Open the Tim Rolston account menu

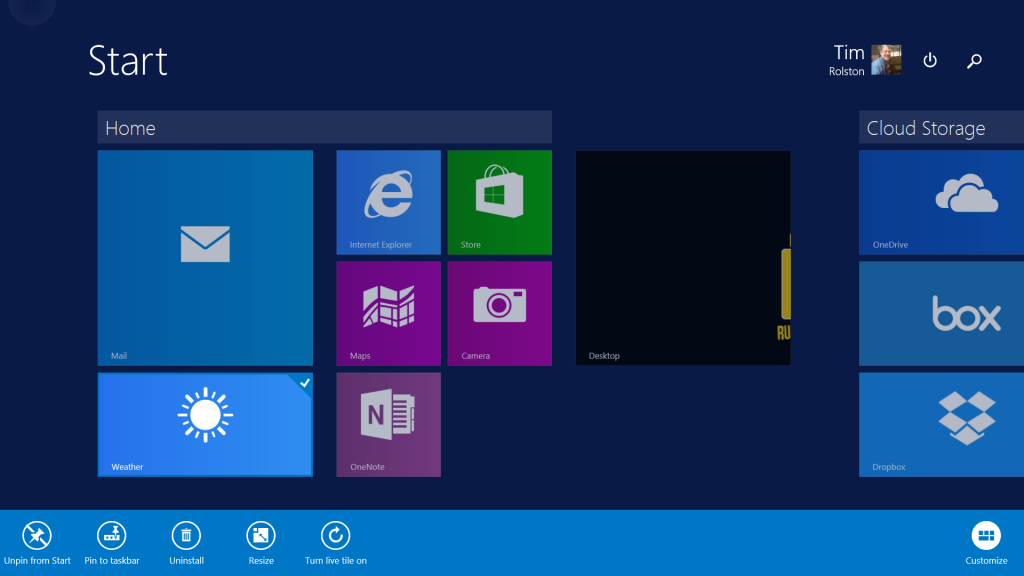(x=866, y=60)
